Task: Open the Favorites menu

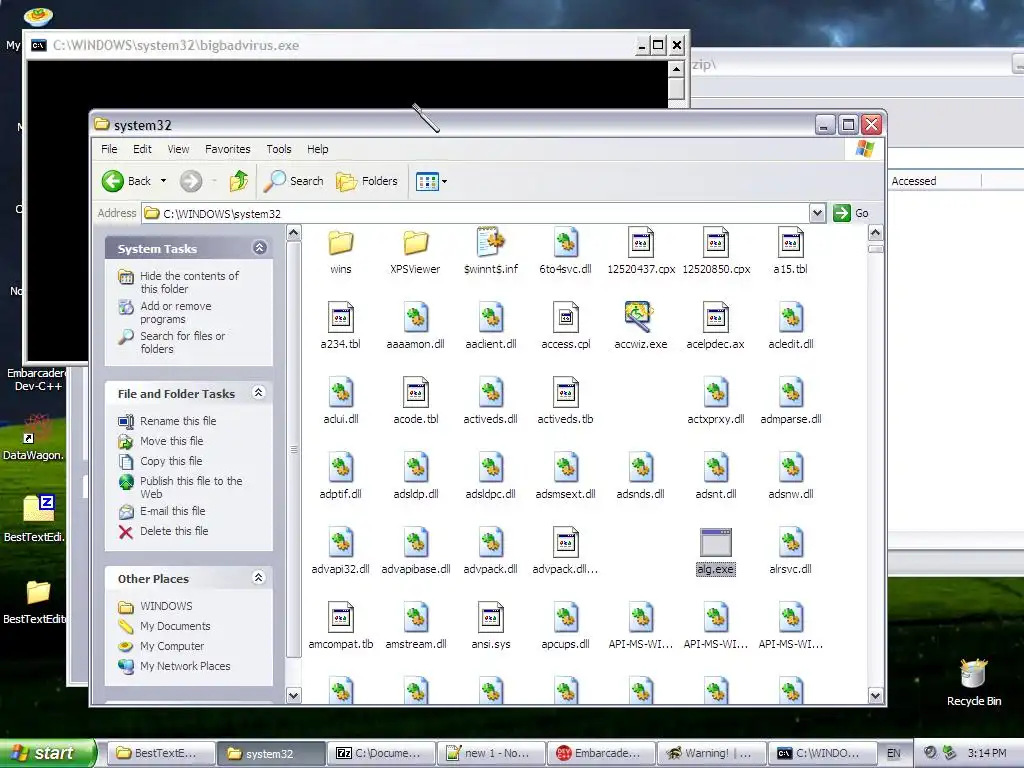Action: (x=227, y=149)
